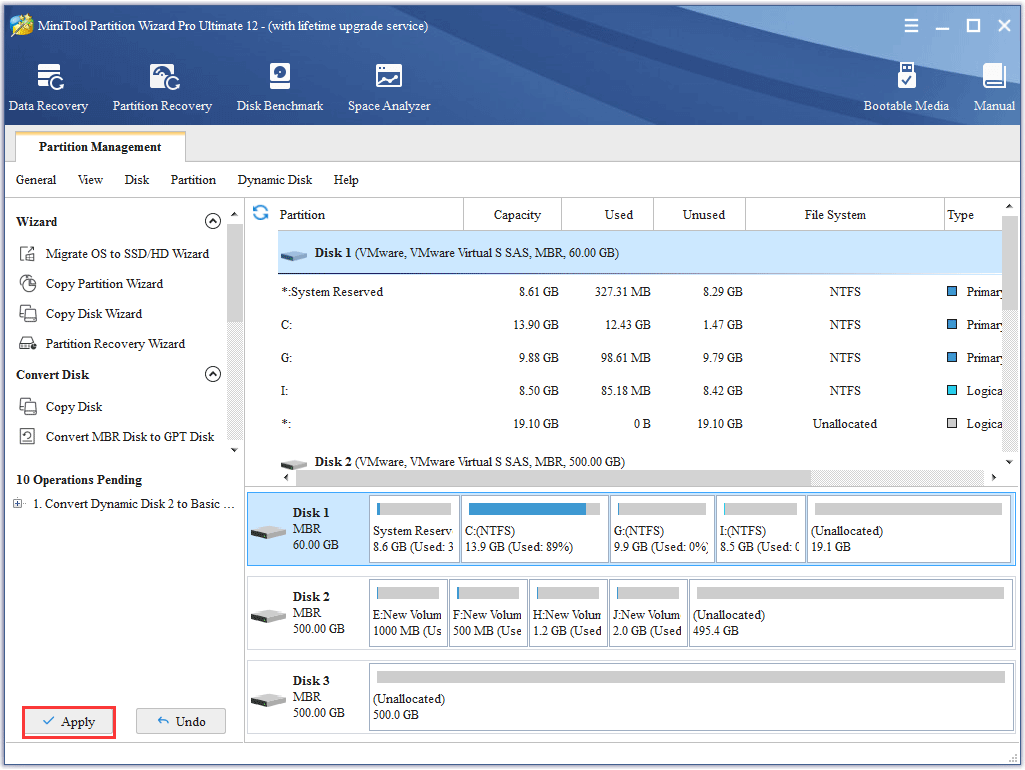Open the Partition menu
This screenshot has height=770, width=1025.
(x=193, y=180)
